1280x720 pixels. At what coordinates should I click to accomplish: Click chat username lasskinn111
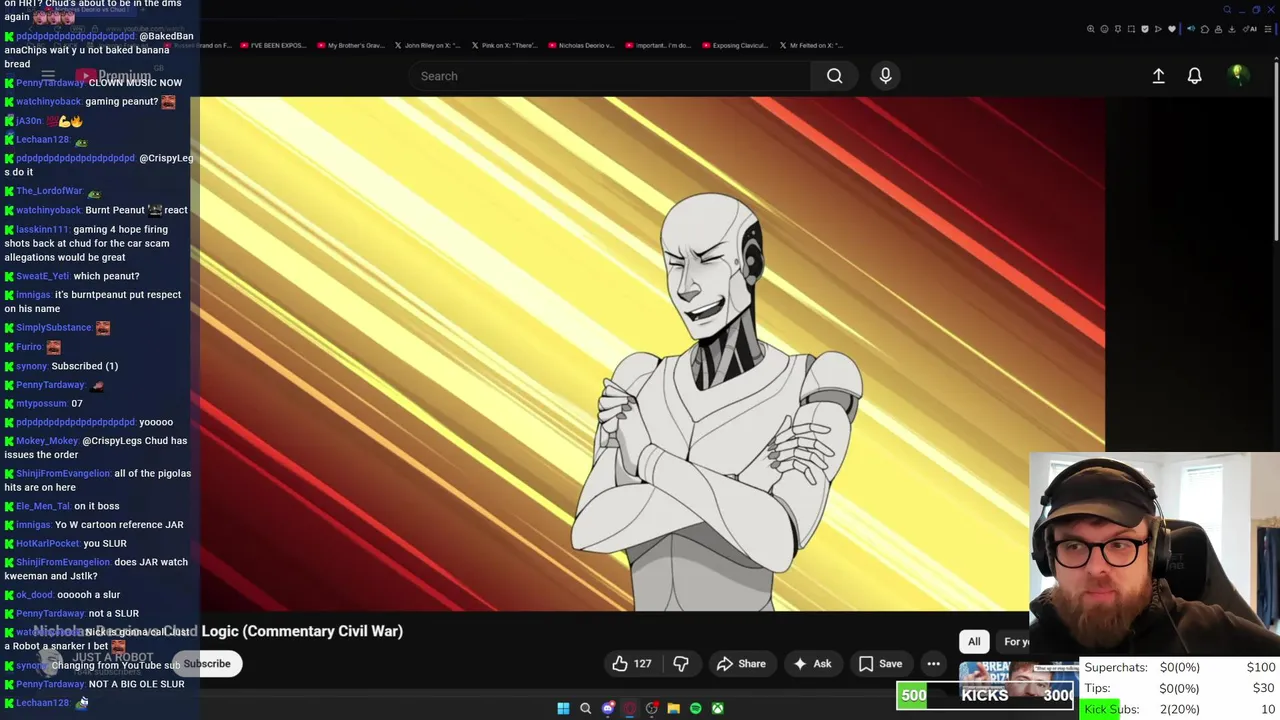pos(42,230)
